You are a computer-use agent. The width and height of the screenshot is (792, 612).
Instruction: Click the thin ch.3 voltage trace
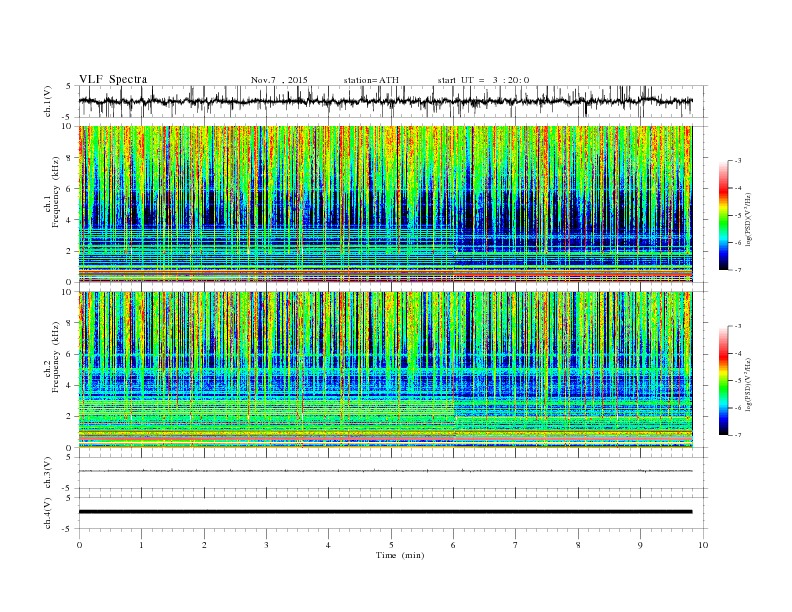pyautogui.click(x=385, y=471)
